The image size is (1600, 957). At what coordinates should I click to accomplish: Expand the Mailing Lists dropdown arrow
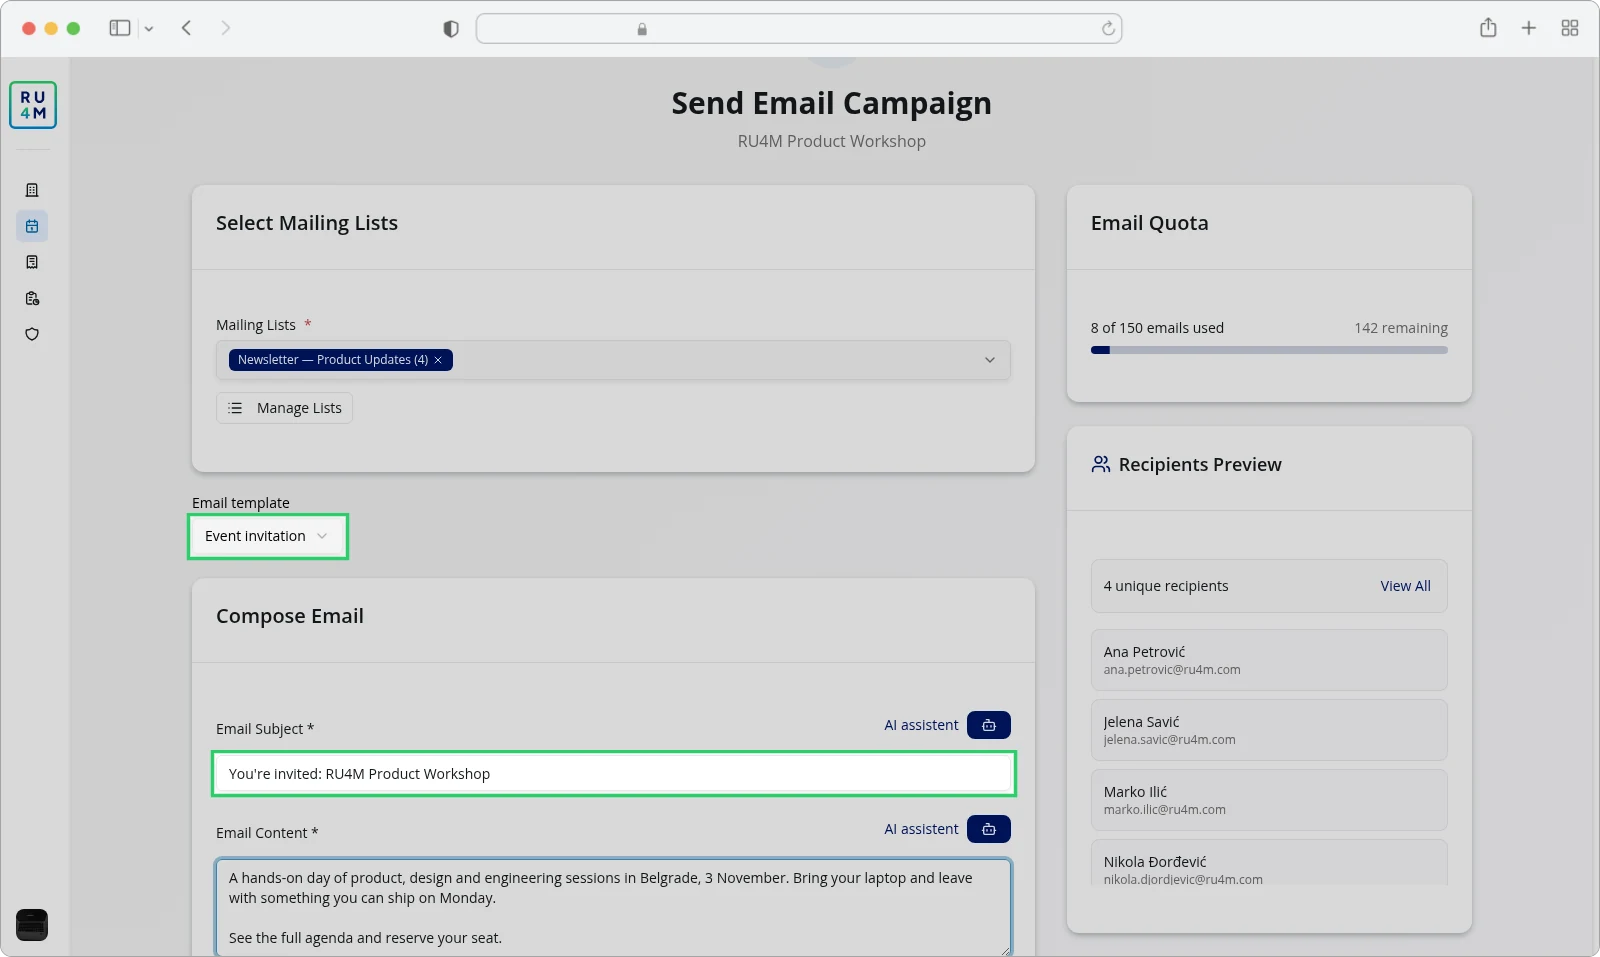[x=990, y=360]
